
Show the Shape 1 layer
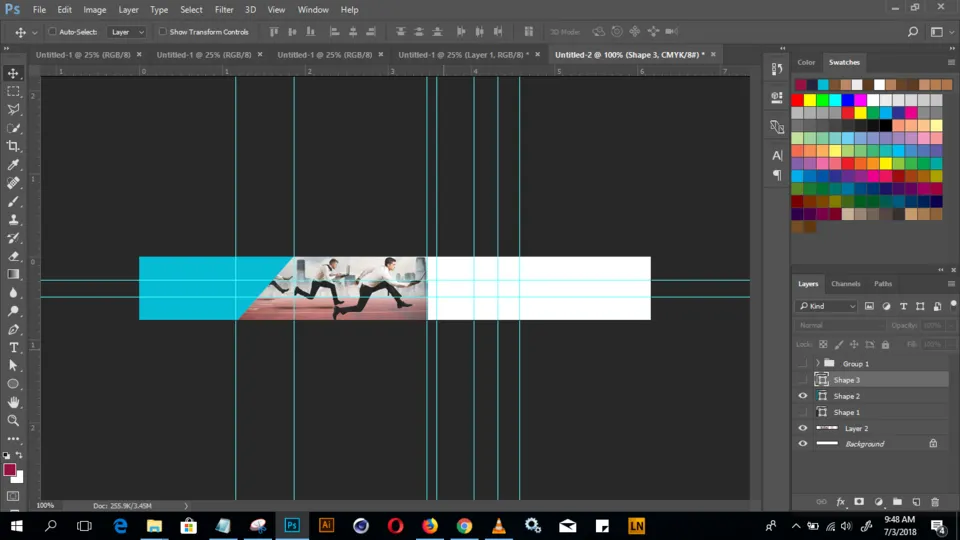pyautogui.click(x=803, y=412)
